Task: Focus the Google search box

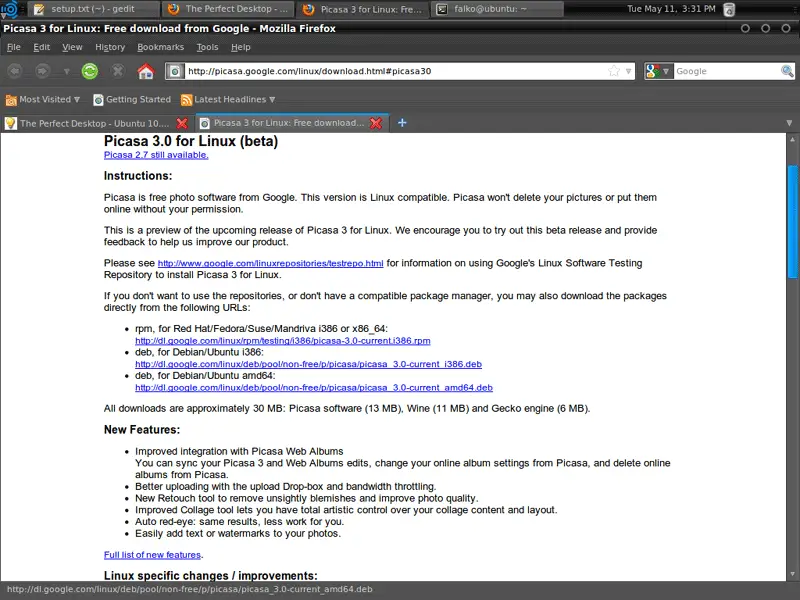Action: coord(727,71)
